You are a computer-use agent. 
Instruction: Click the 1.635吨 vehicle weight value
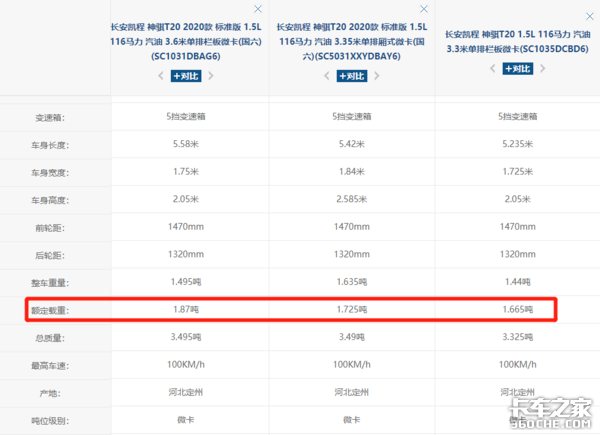352,282
